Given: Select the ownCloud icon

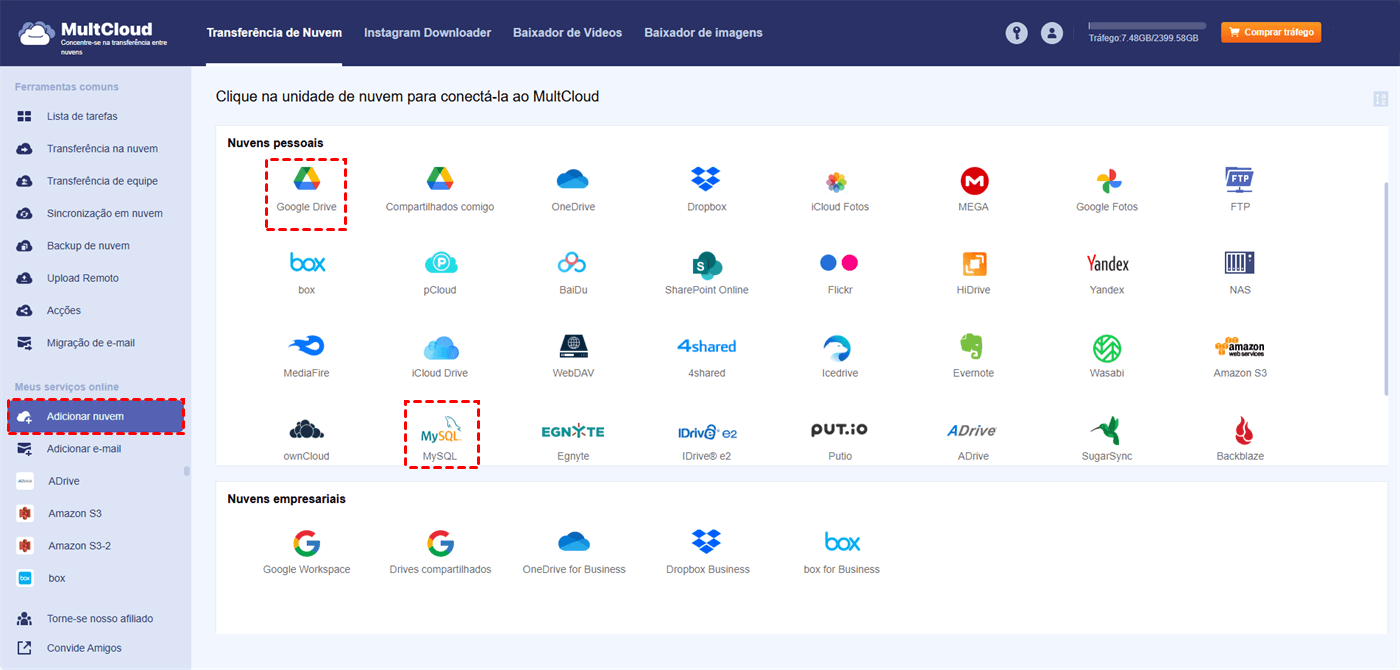Looking at the screenshot, I should click(306, 430).
